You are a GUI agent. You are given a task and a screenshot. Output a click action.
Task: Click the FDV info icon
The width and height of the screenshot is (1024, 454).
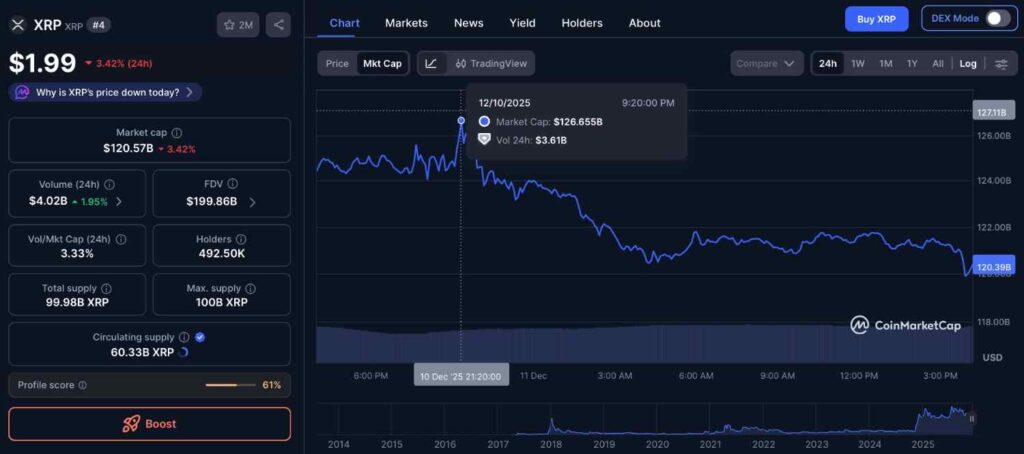233,184
